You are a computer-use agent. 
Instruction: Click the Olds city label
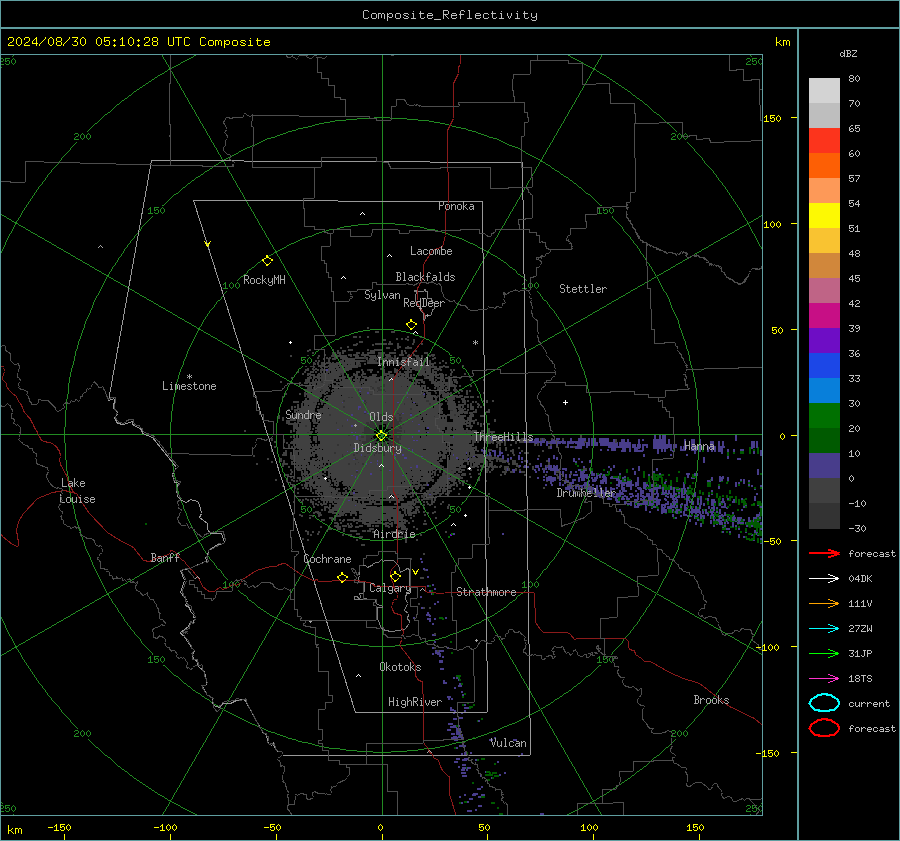tap(381, 417)
